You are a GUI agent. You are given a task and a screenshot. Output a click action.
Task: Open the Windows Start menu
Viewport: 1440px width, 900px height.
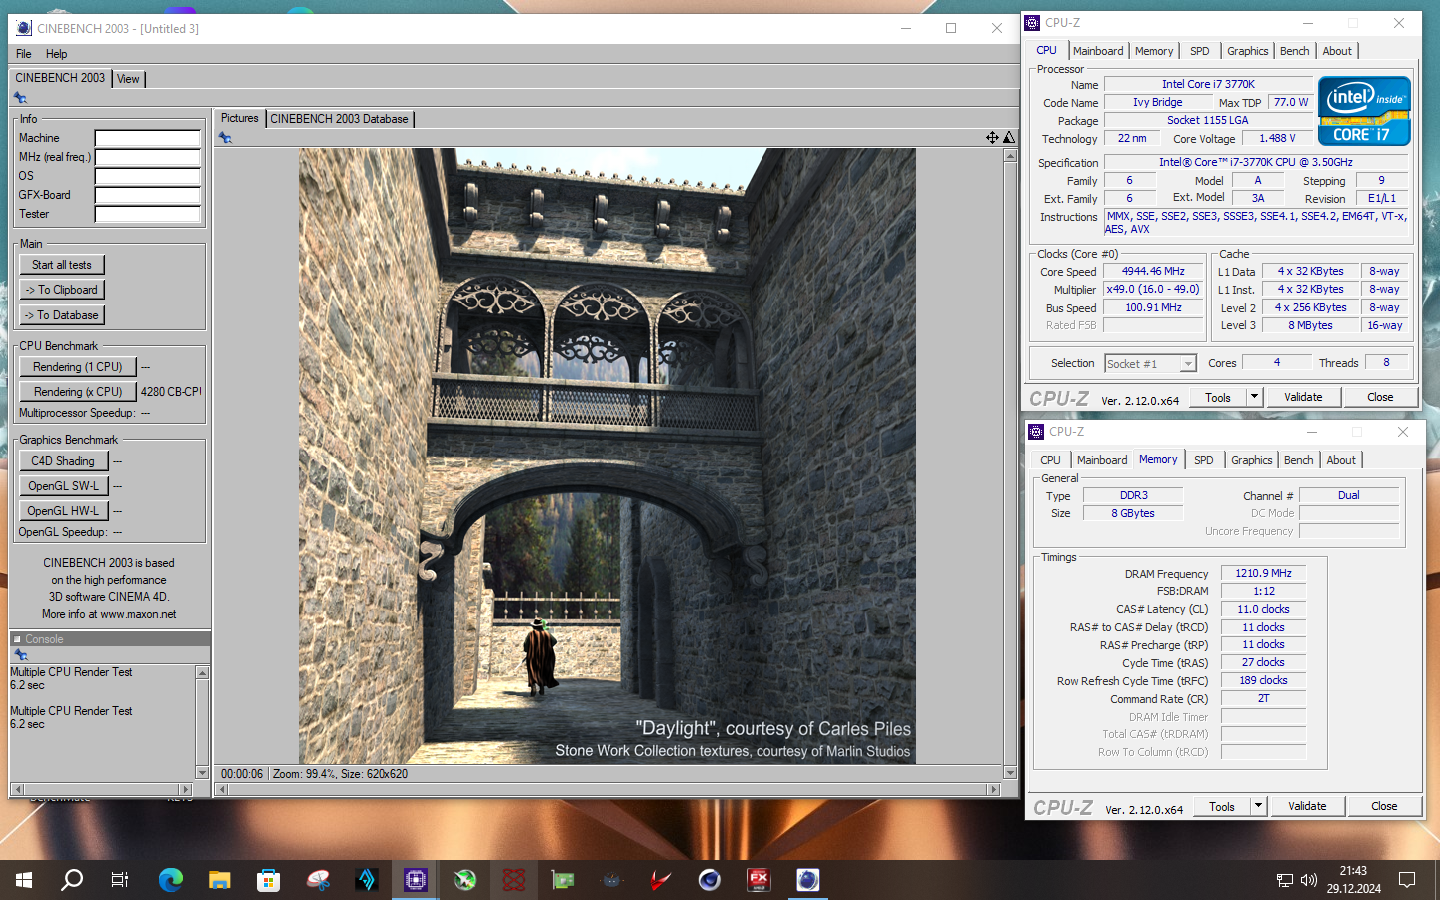pos(24,880)
